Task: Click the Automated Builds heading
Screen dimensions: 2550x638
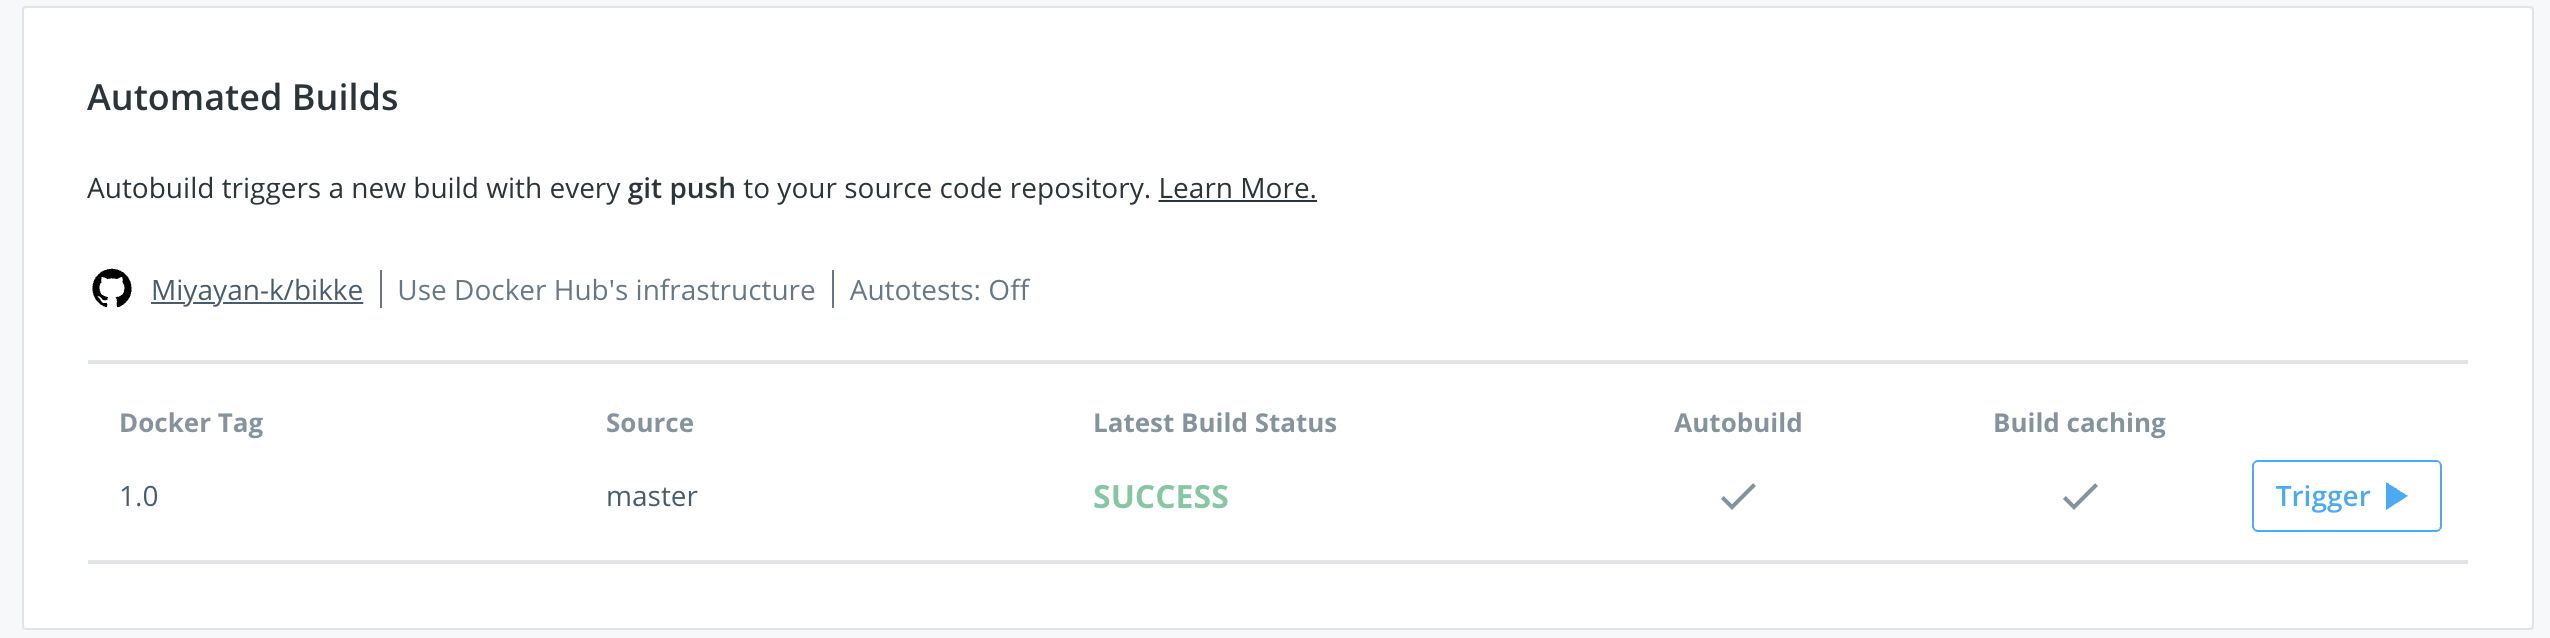Action: point(243,97)
